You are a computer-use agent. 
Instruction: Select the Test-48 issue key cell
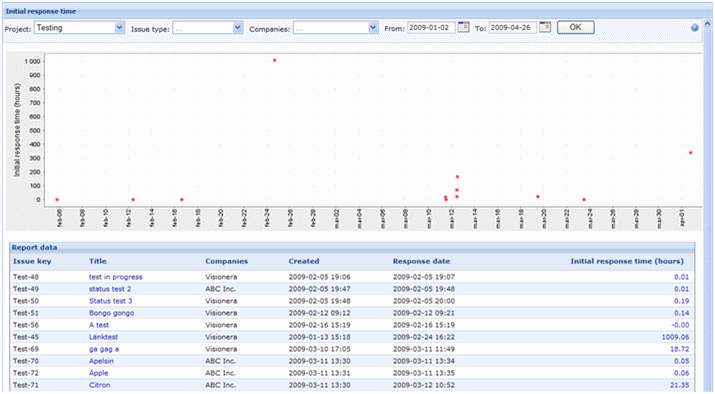[26, 277]
